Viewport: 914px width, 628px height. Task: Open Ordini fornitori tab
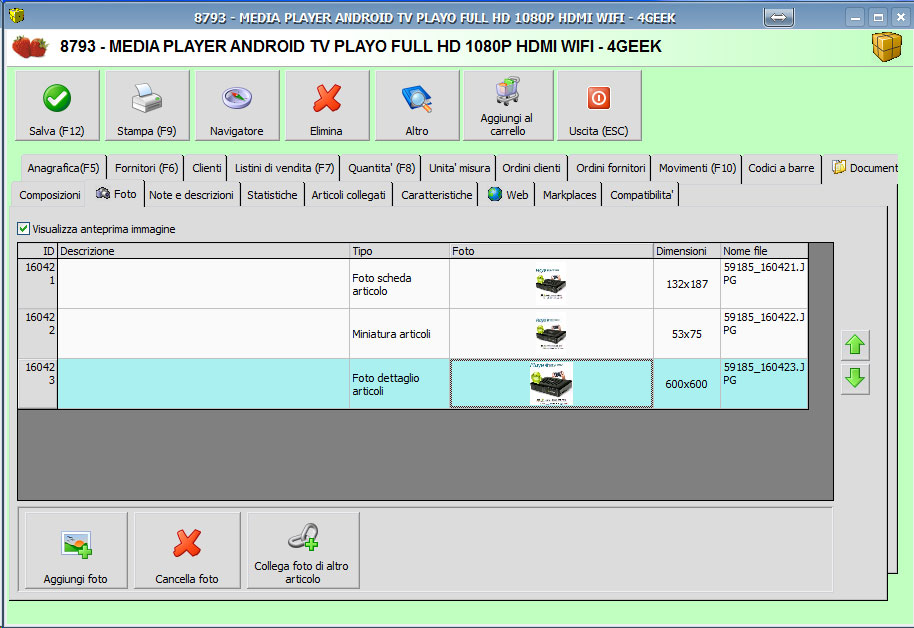click(x=610, y=169)
